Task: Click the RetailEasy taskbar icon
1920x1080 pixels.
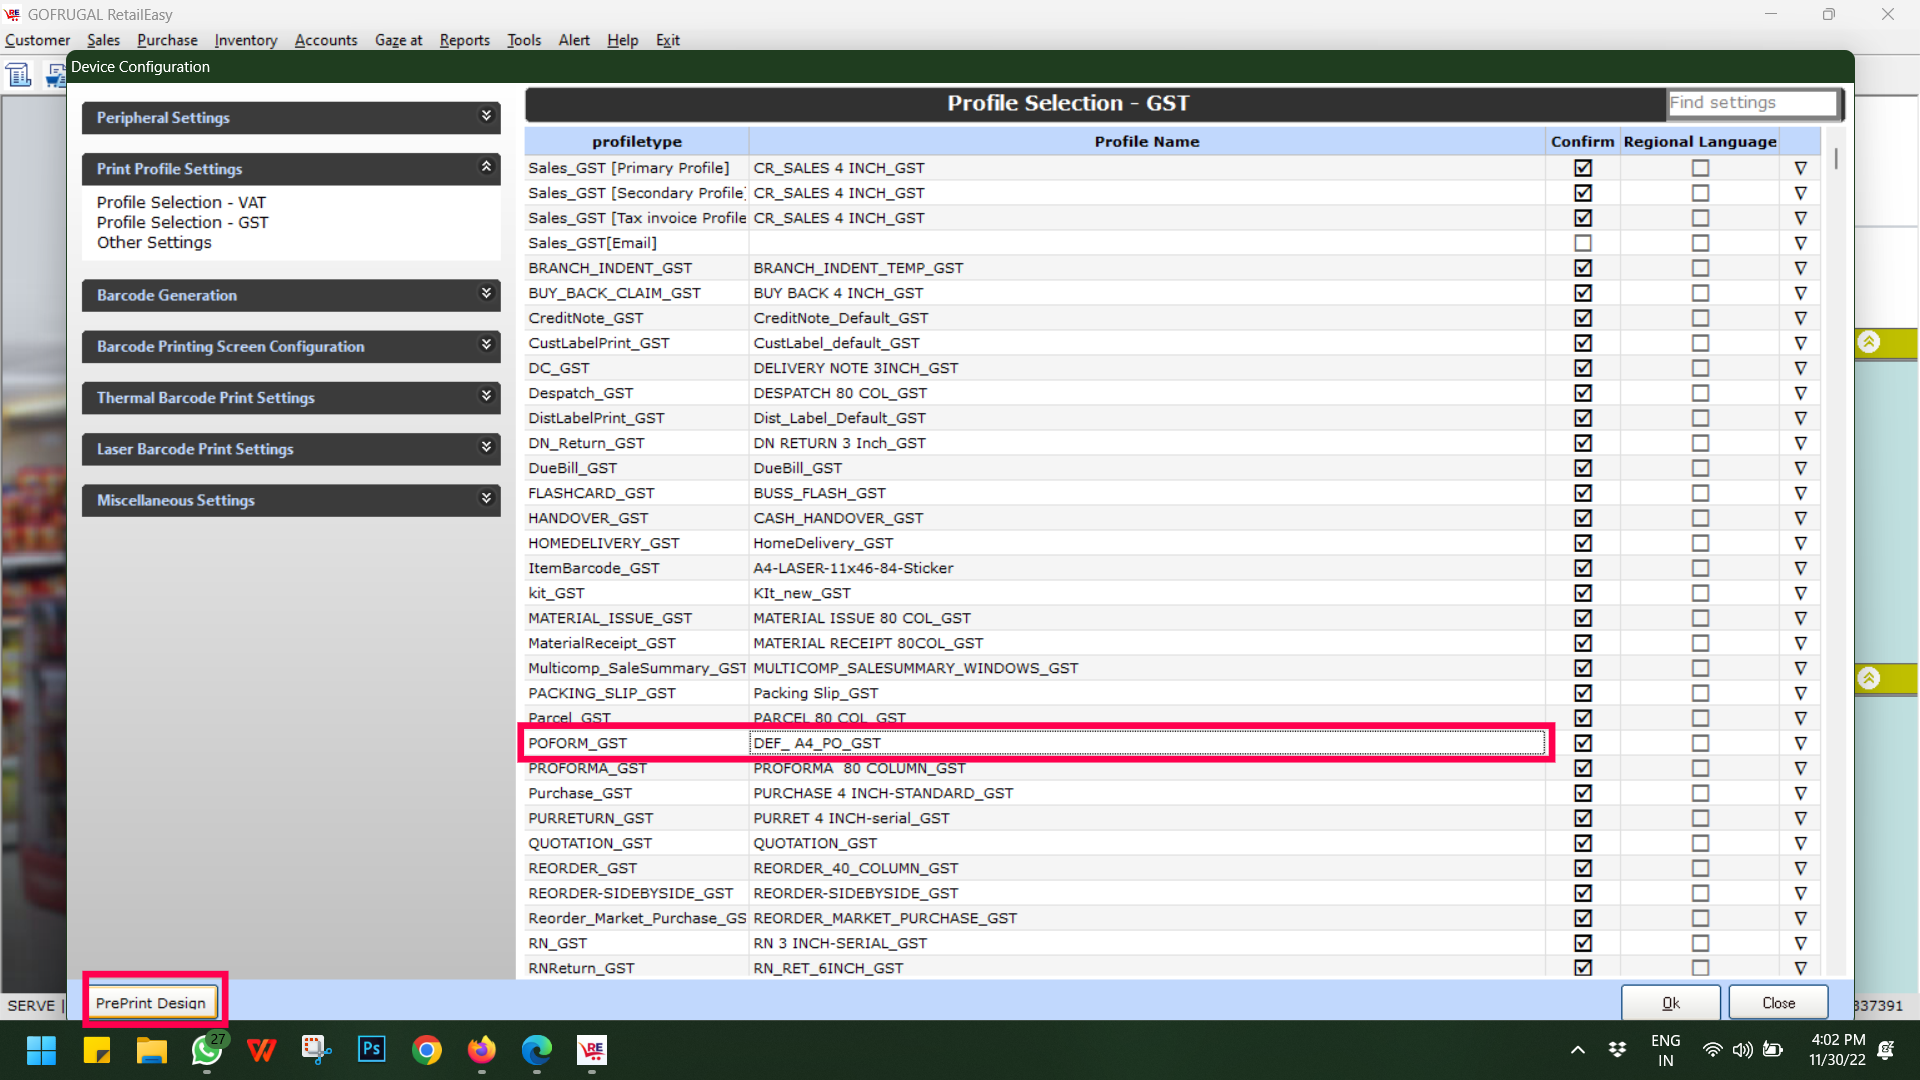Action: [592, 1050]
